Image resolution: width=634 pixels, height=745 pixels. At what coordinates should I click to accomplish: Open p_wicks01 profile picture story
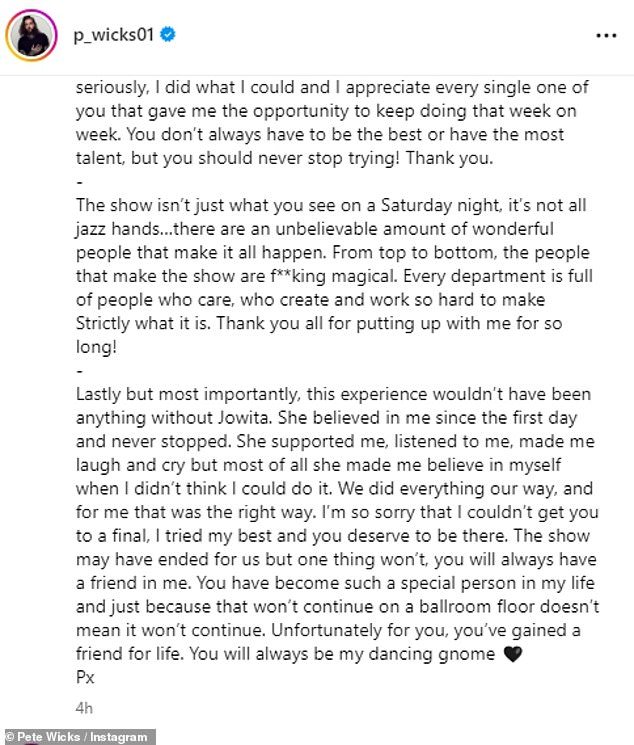click(31, 36)
